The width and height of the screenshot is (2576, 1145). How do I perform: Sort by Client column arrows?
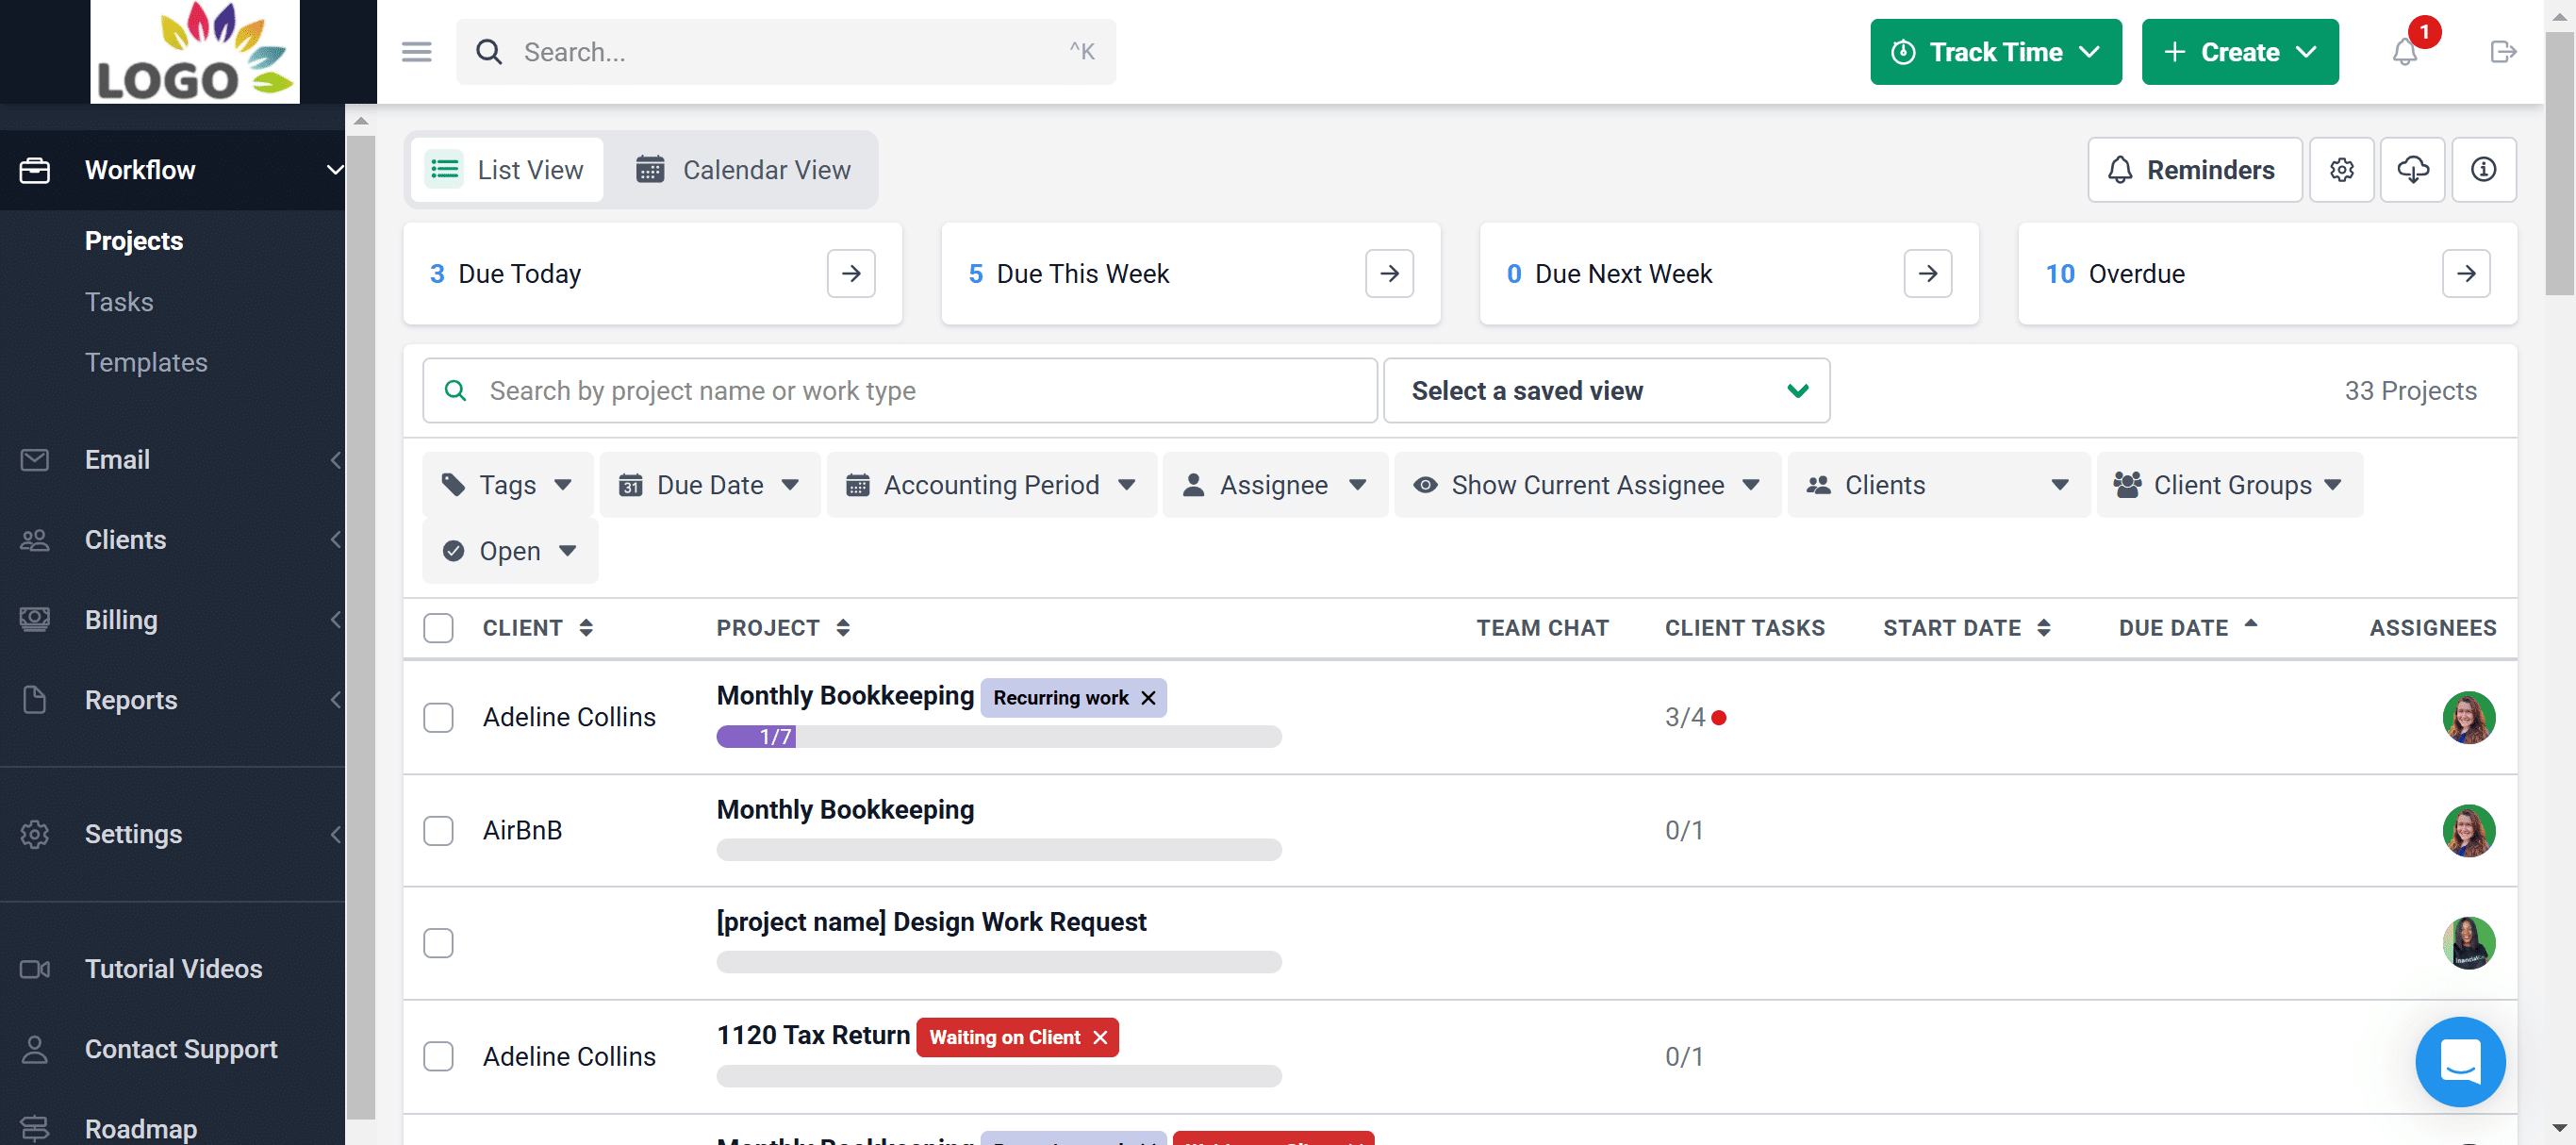coord(586,628)
